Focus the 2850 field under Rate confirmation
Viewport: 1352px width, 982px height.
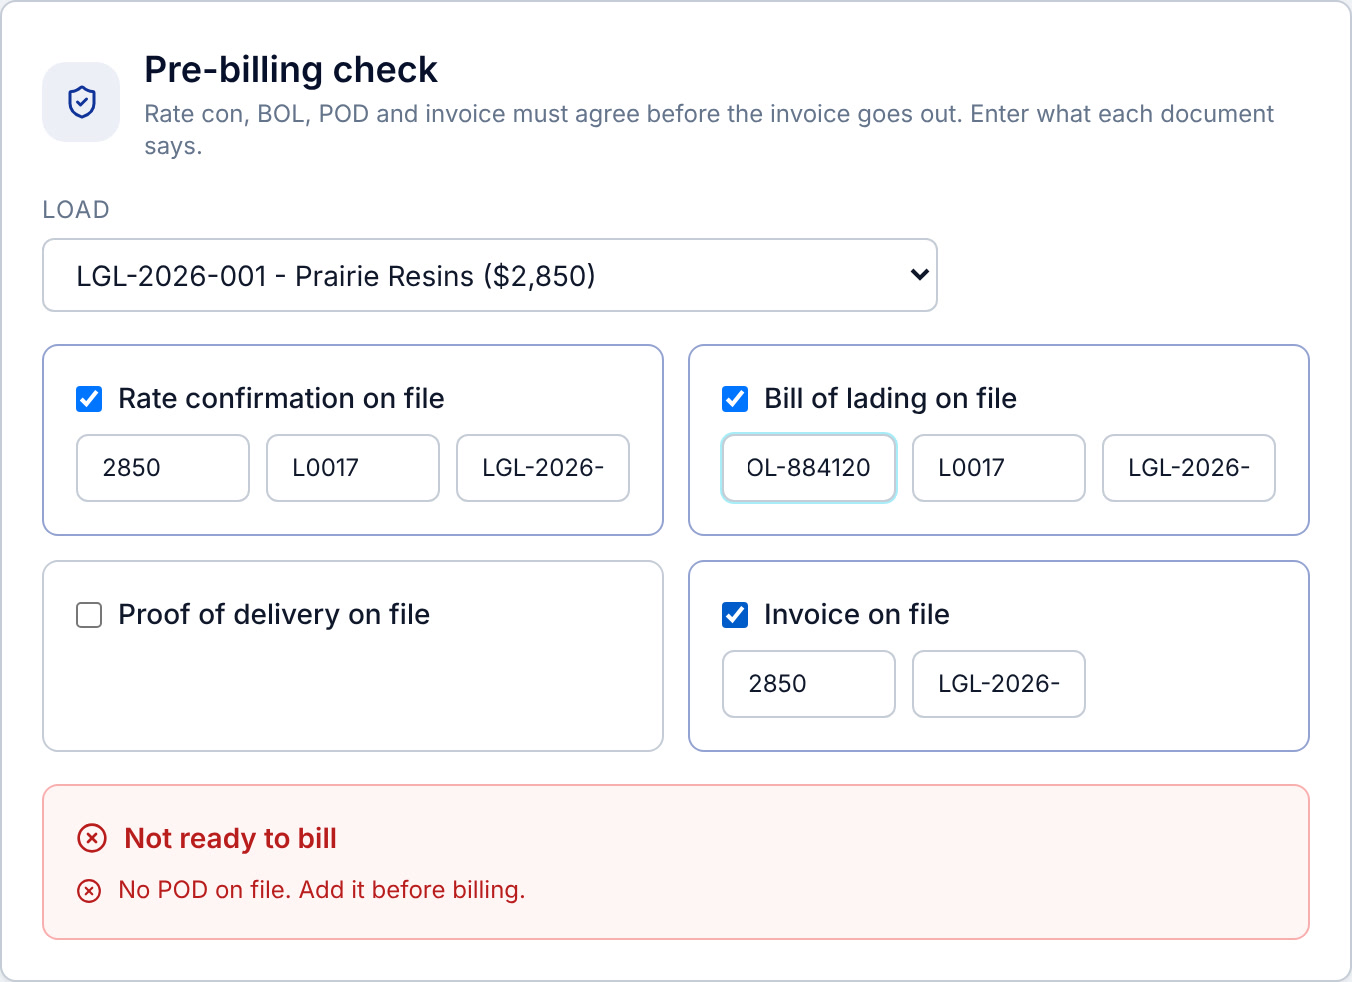tap(163, 468)
